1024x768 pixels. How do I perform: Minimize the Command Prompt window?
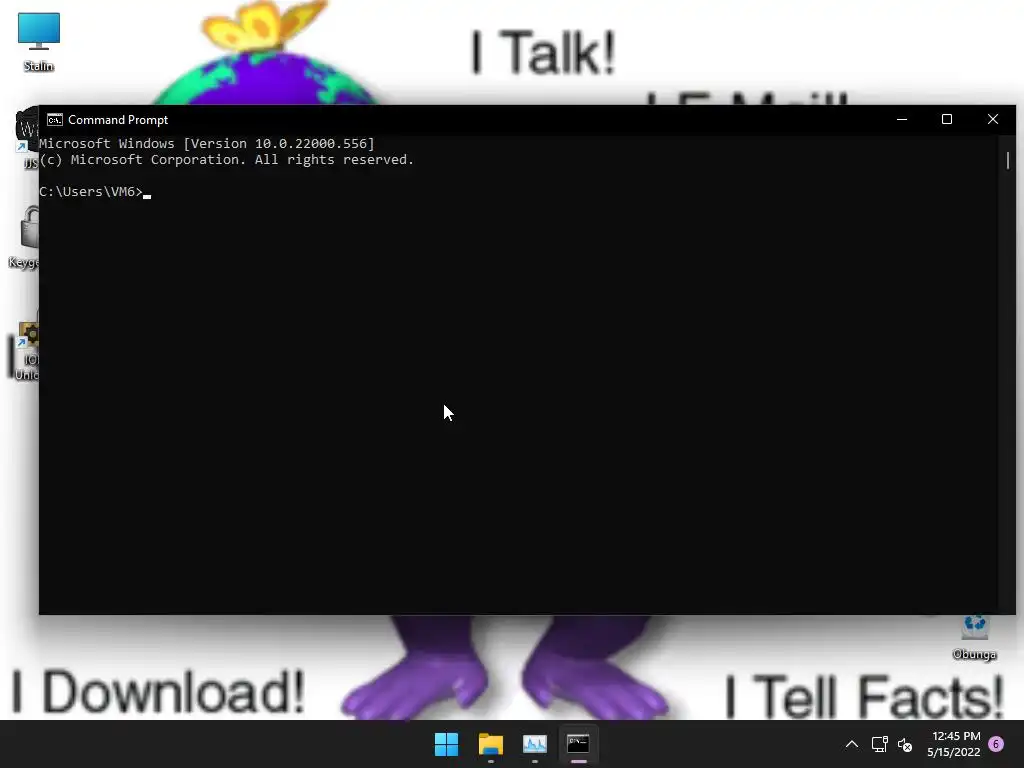(902, 120)
